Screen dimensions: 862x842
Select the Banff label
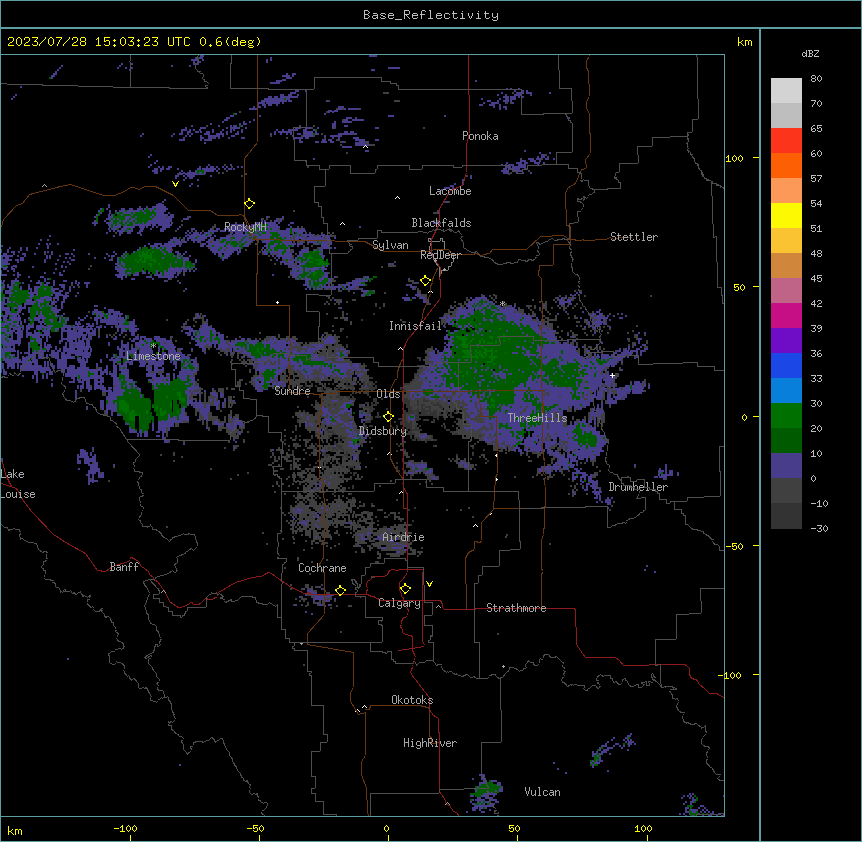124,567
